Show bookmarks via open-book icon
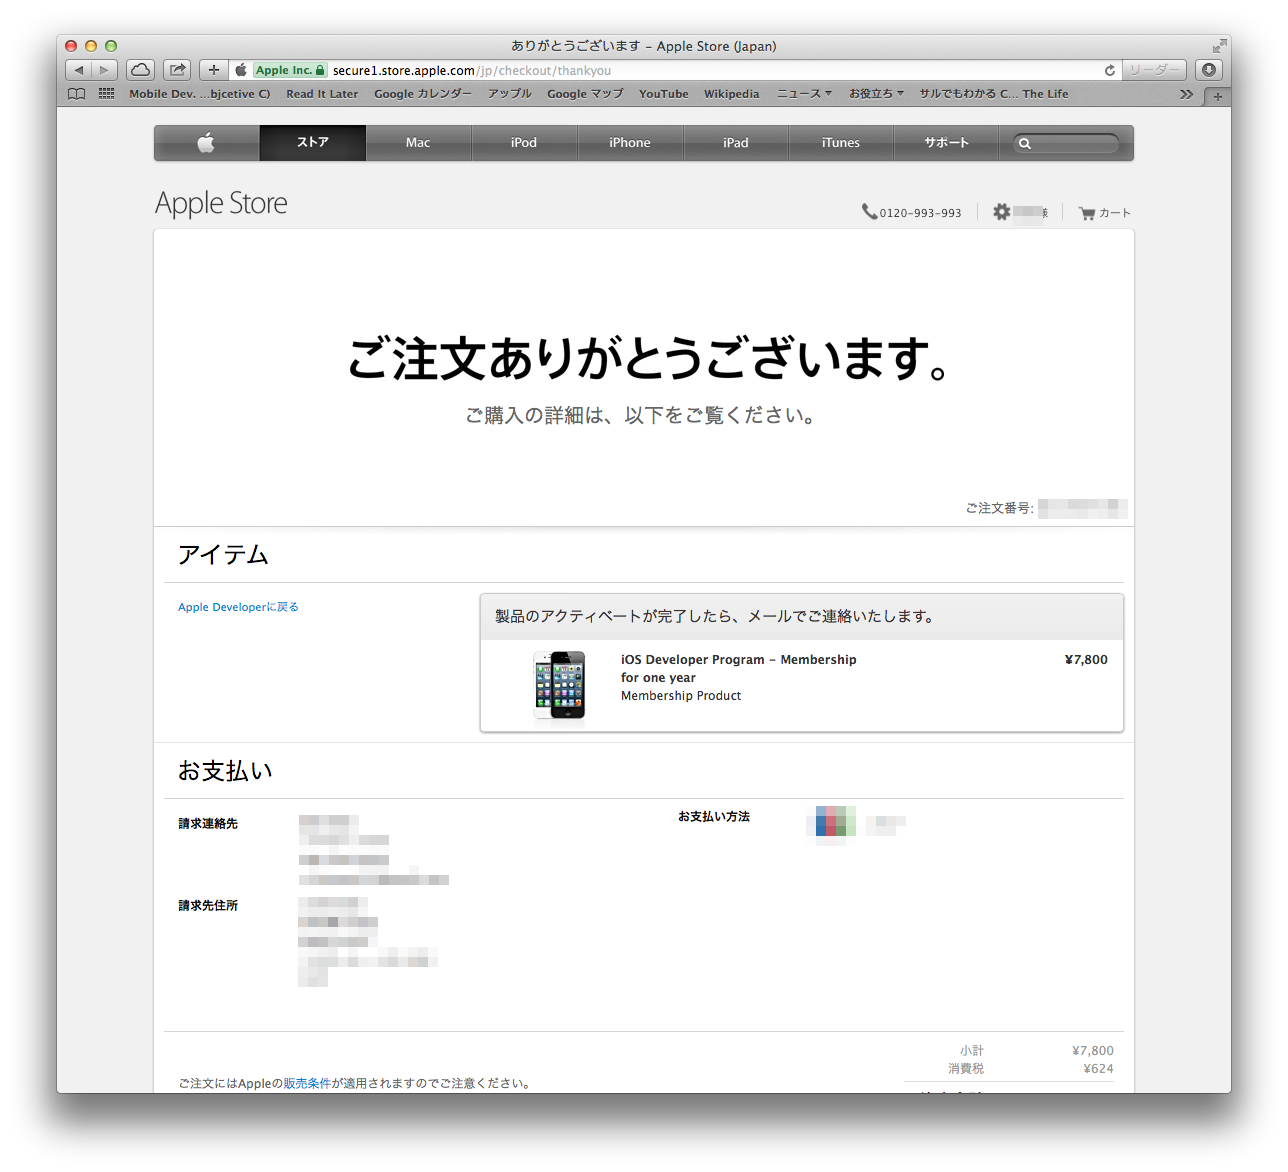1288x1172 pixels. [x=77, y=94]
